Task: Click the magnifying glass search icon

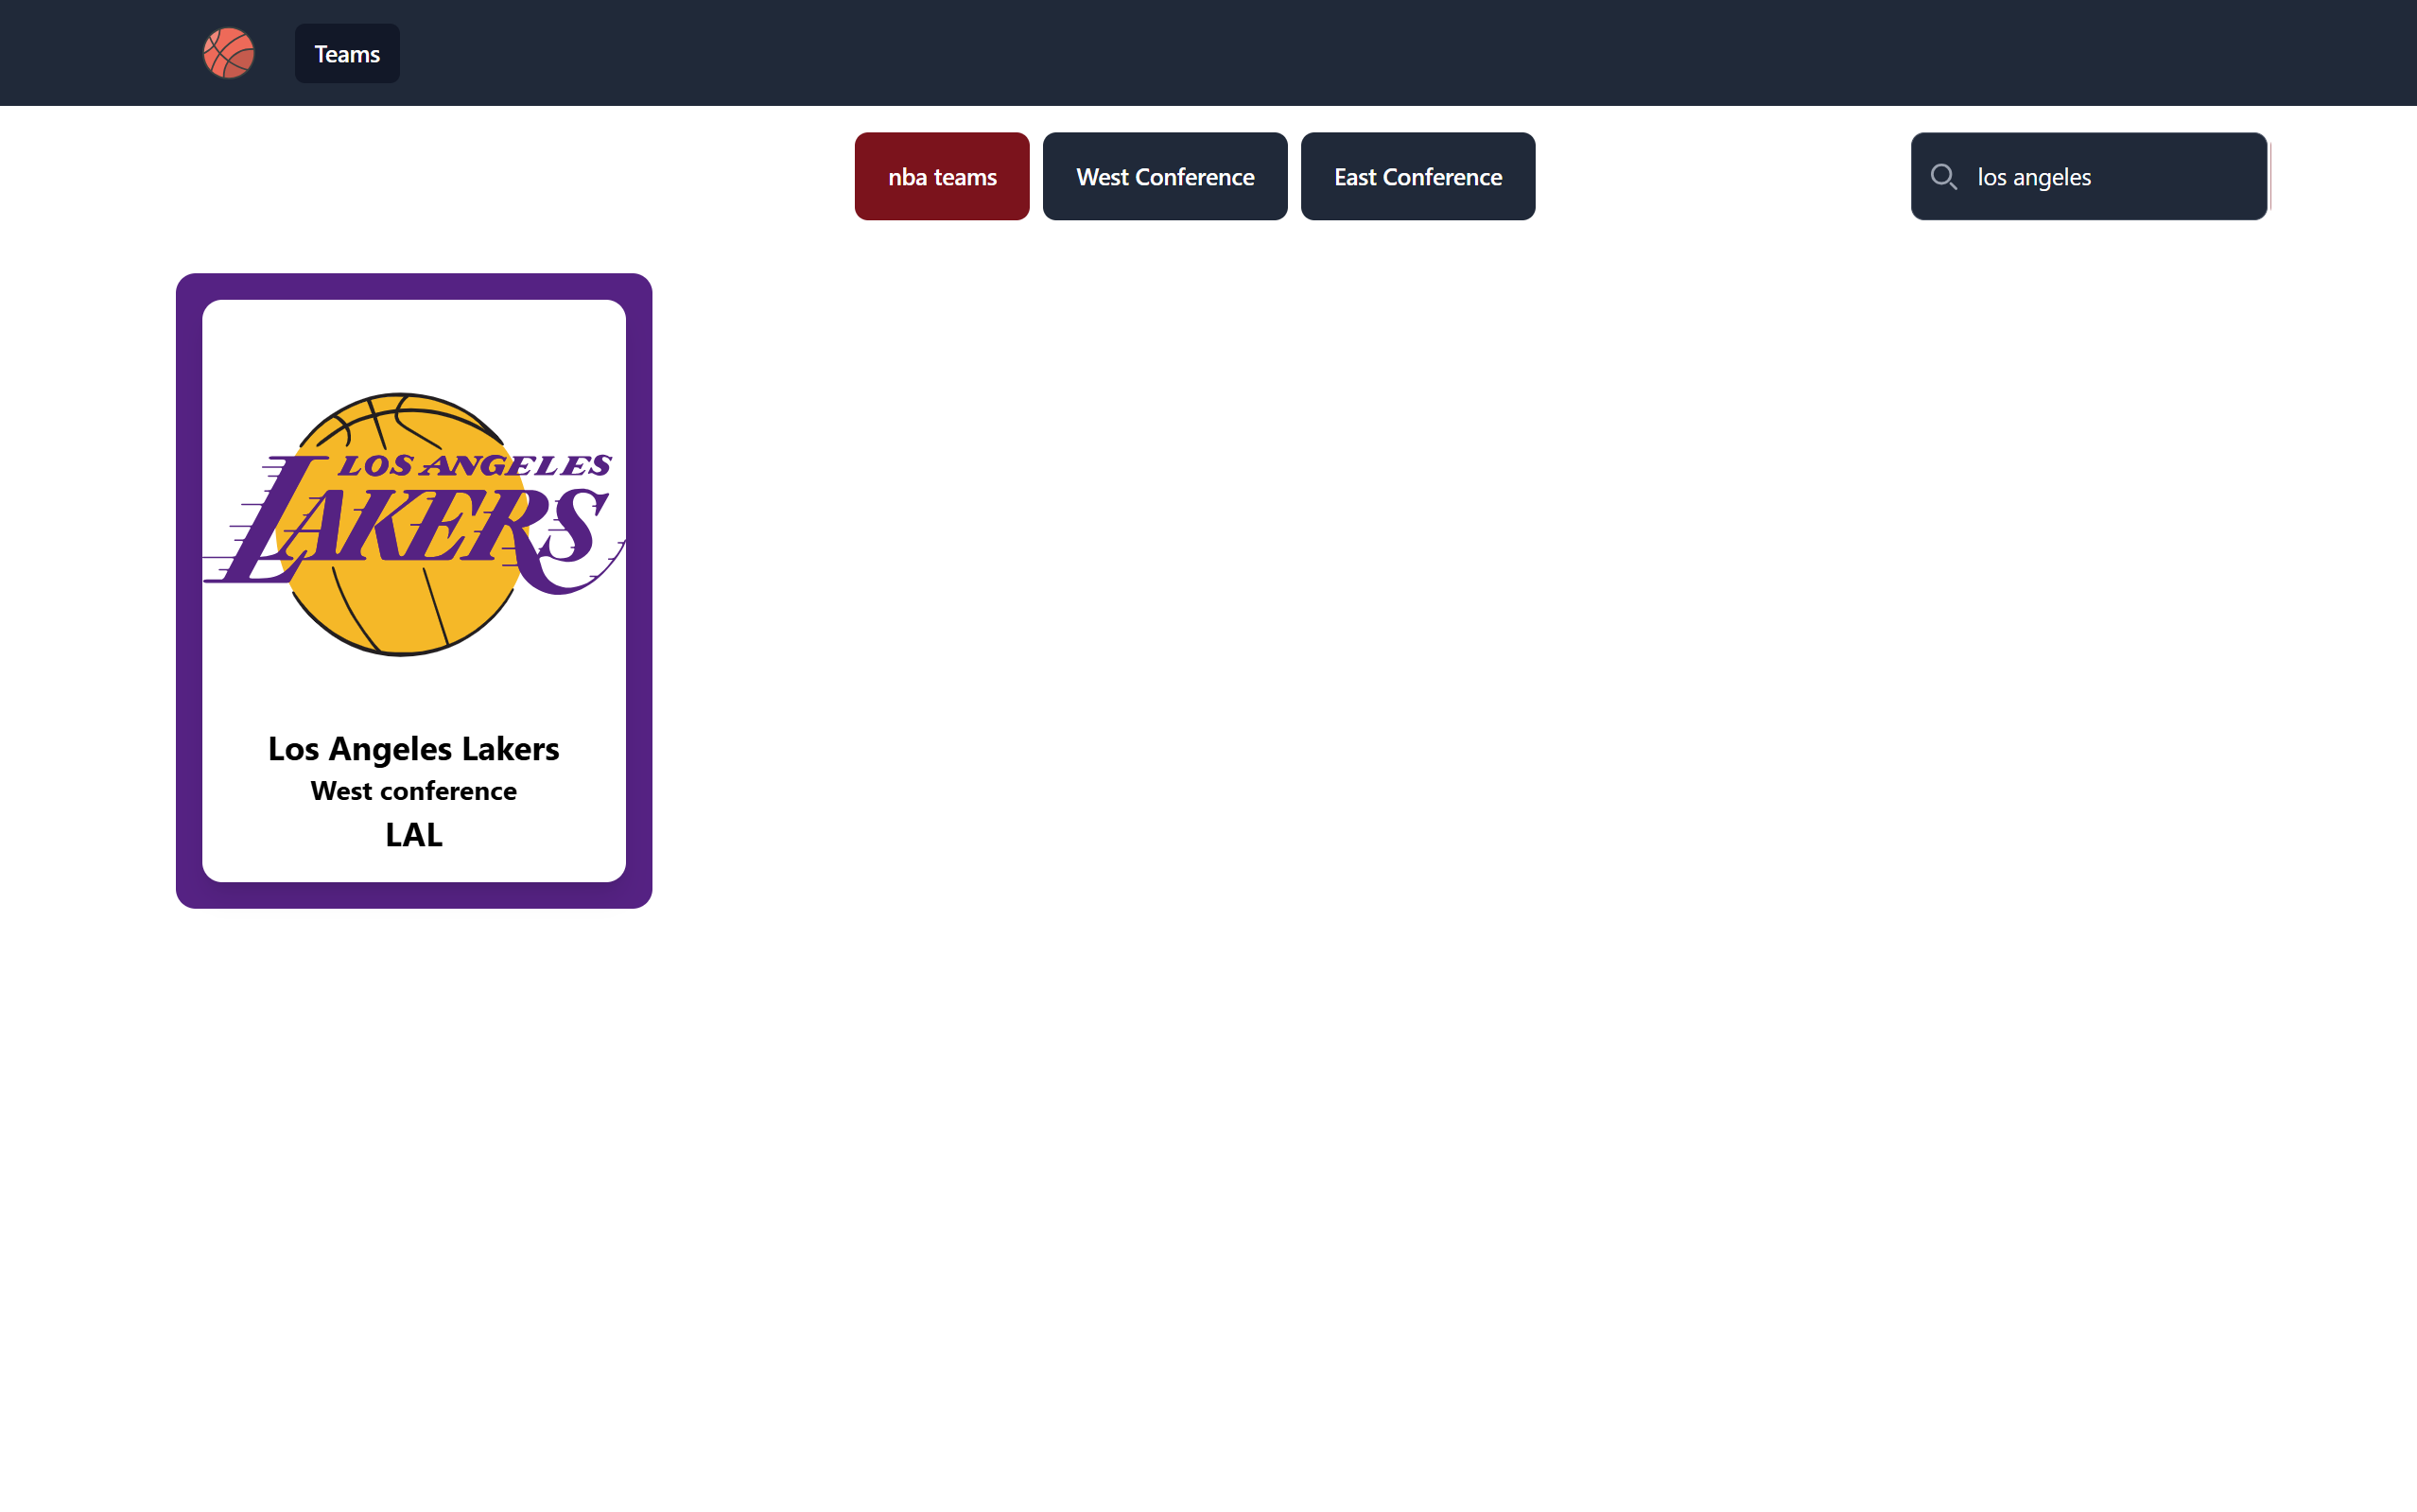Action: 1943,177
